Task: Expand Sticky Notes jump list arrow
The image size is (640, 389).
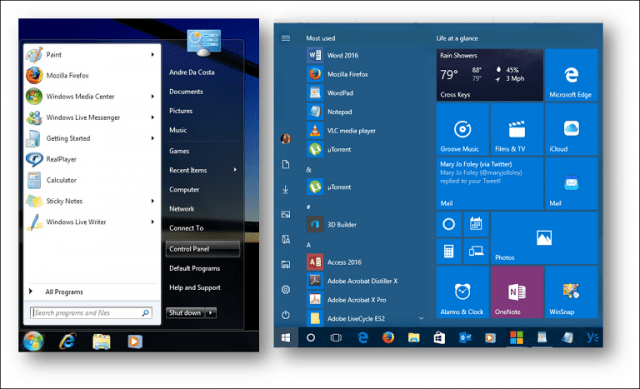Action: tap(153, 201)
